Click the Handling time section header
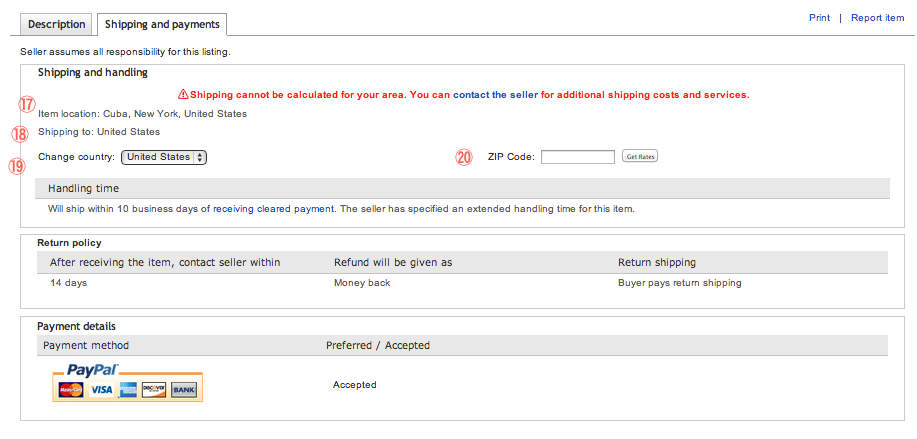The image size is (917, 439). click(84, 188)
